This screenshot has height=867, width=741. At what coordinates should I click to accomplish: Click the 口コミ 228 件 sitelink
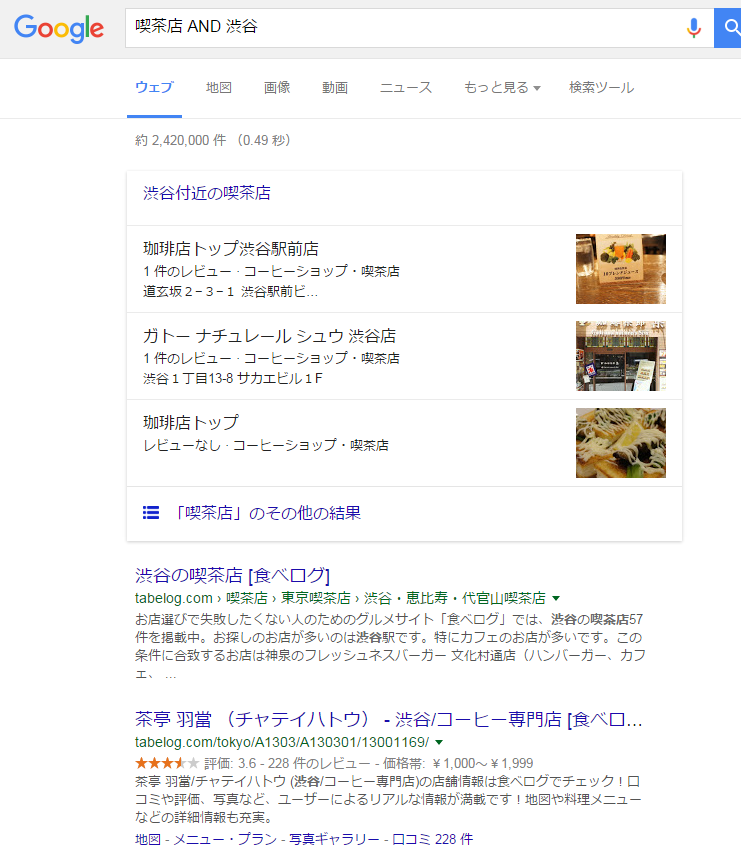pos(432,839)
